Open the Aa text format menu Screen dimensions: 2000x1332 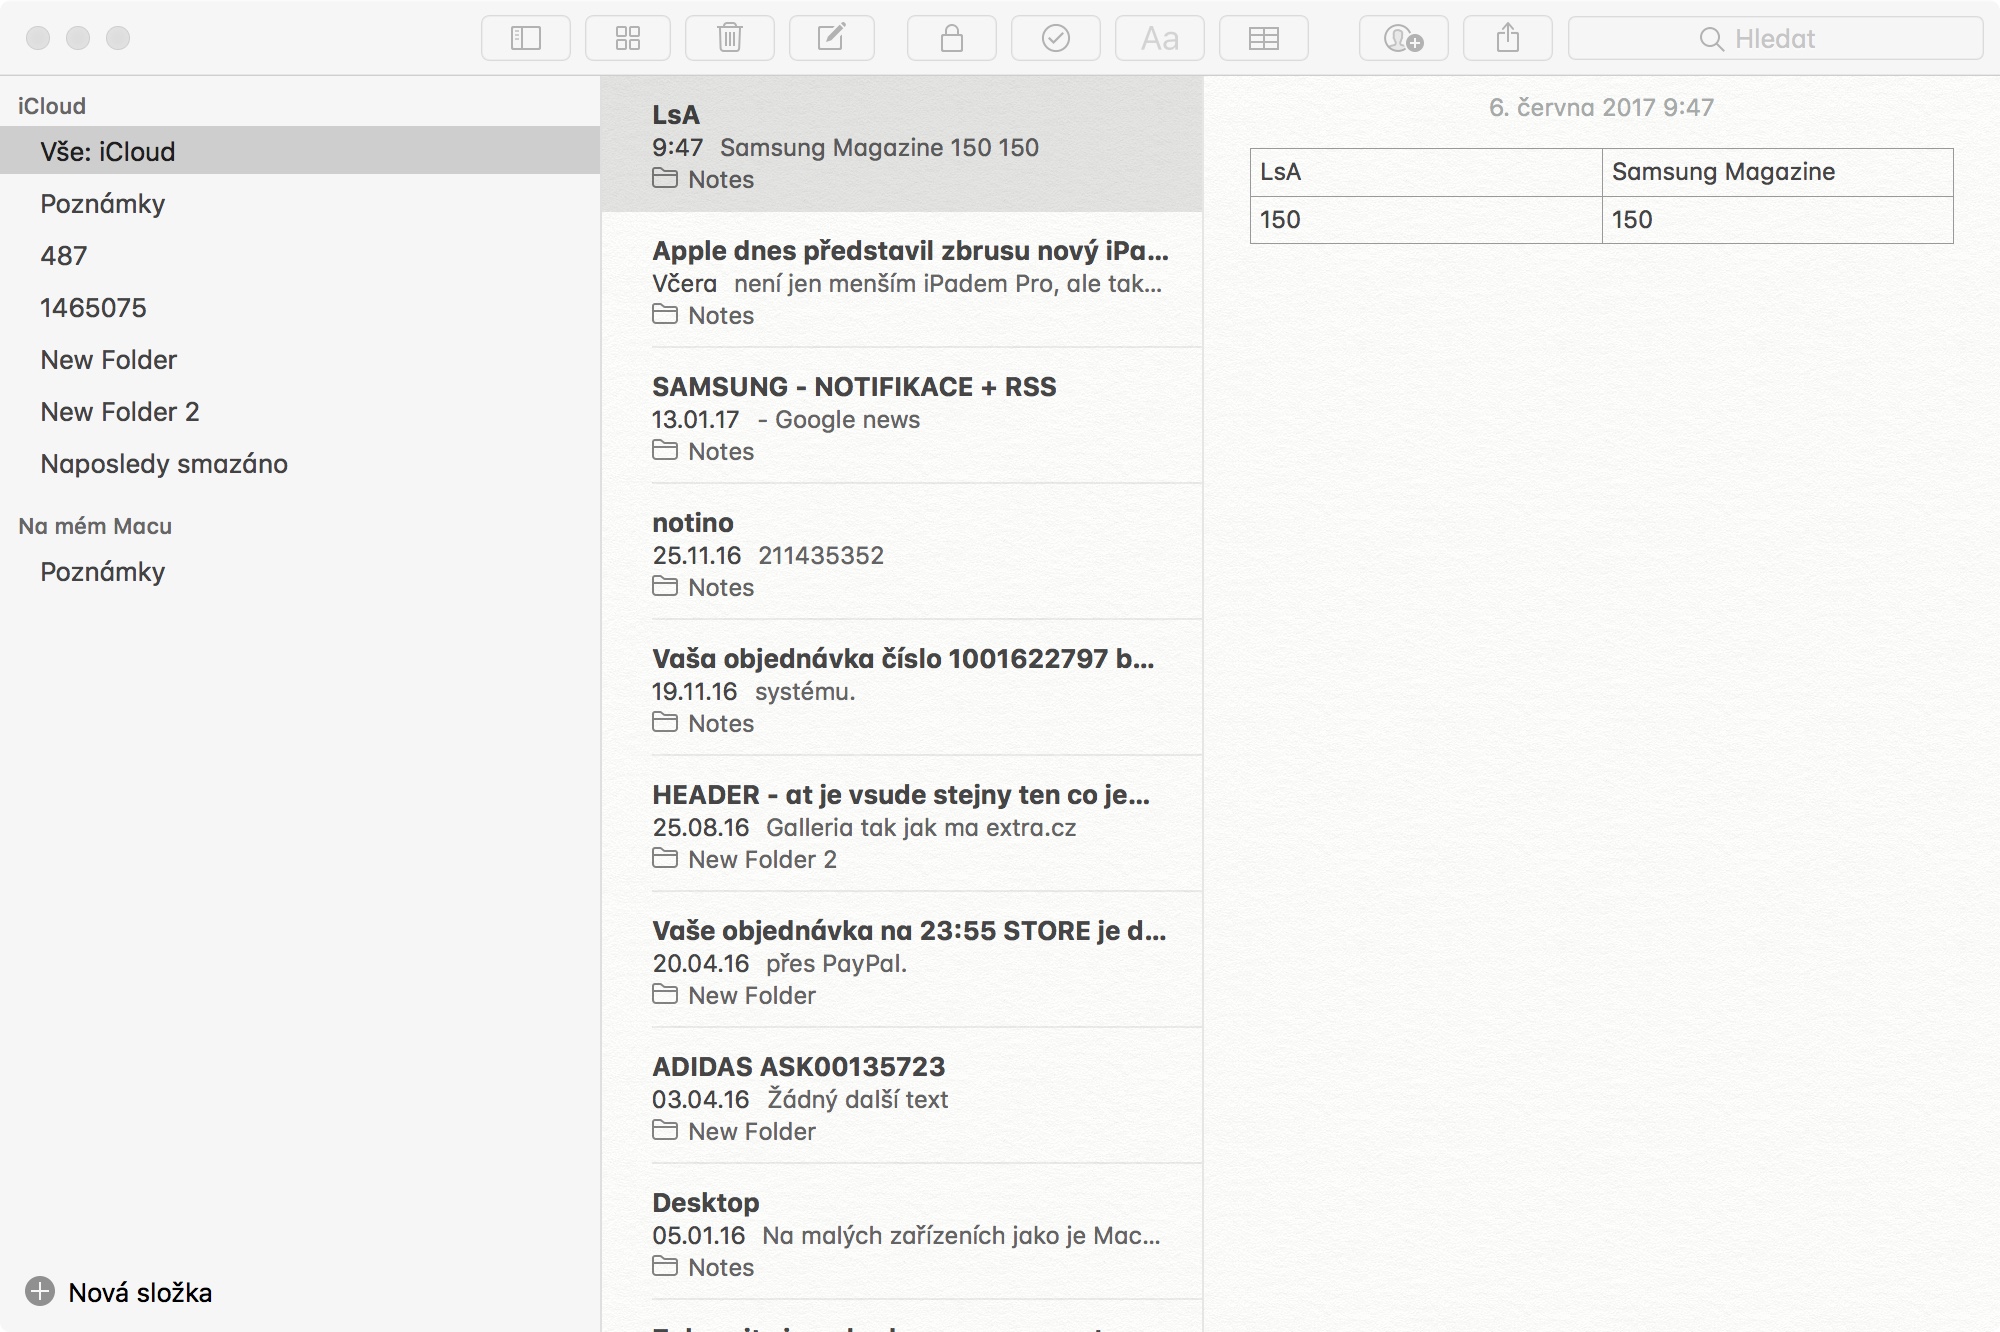1160,39
